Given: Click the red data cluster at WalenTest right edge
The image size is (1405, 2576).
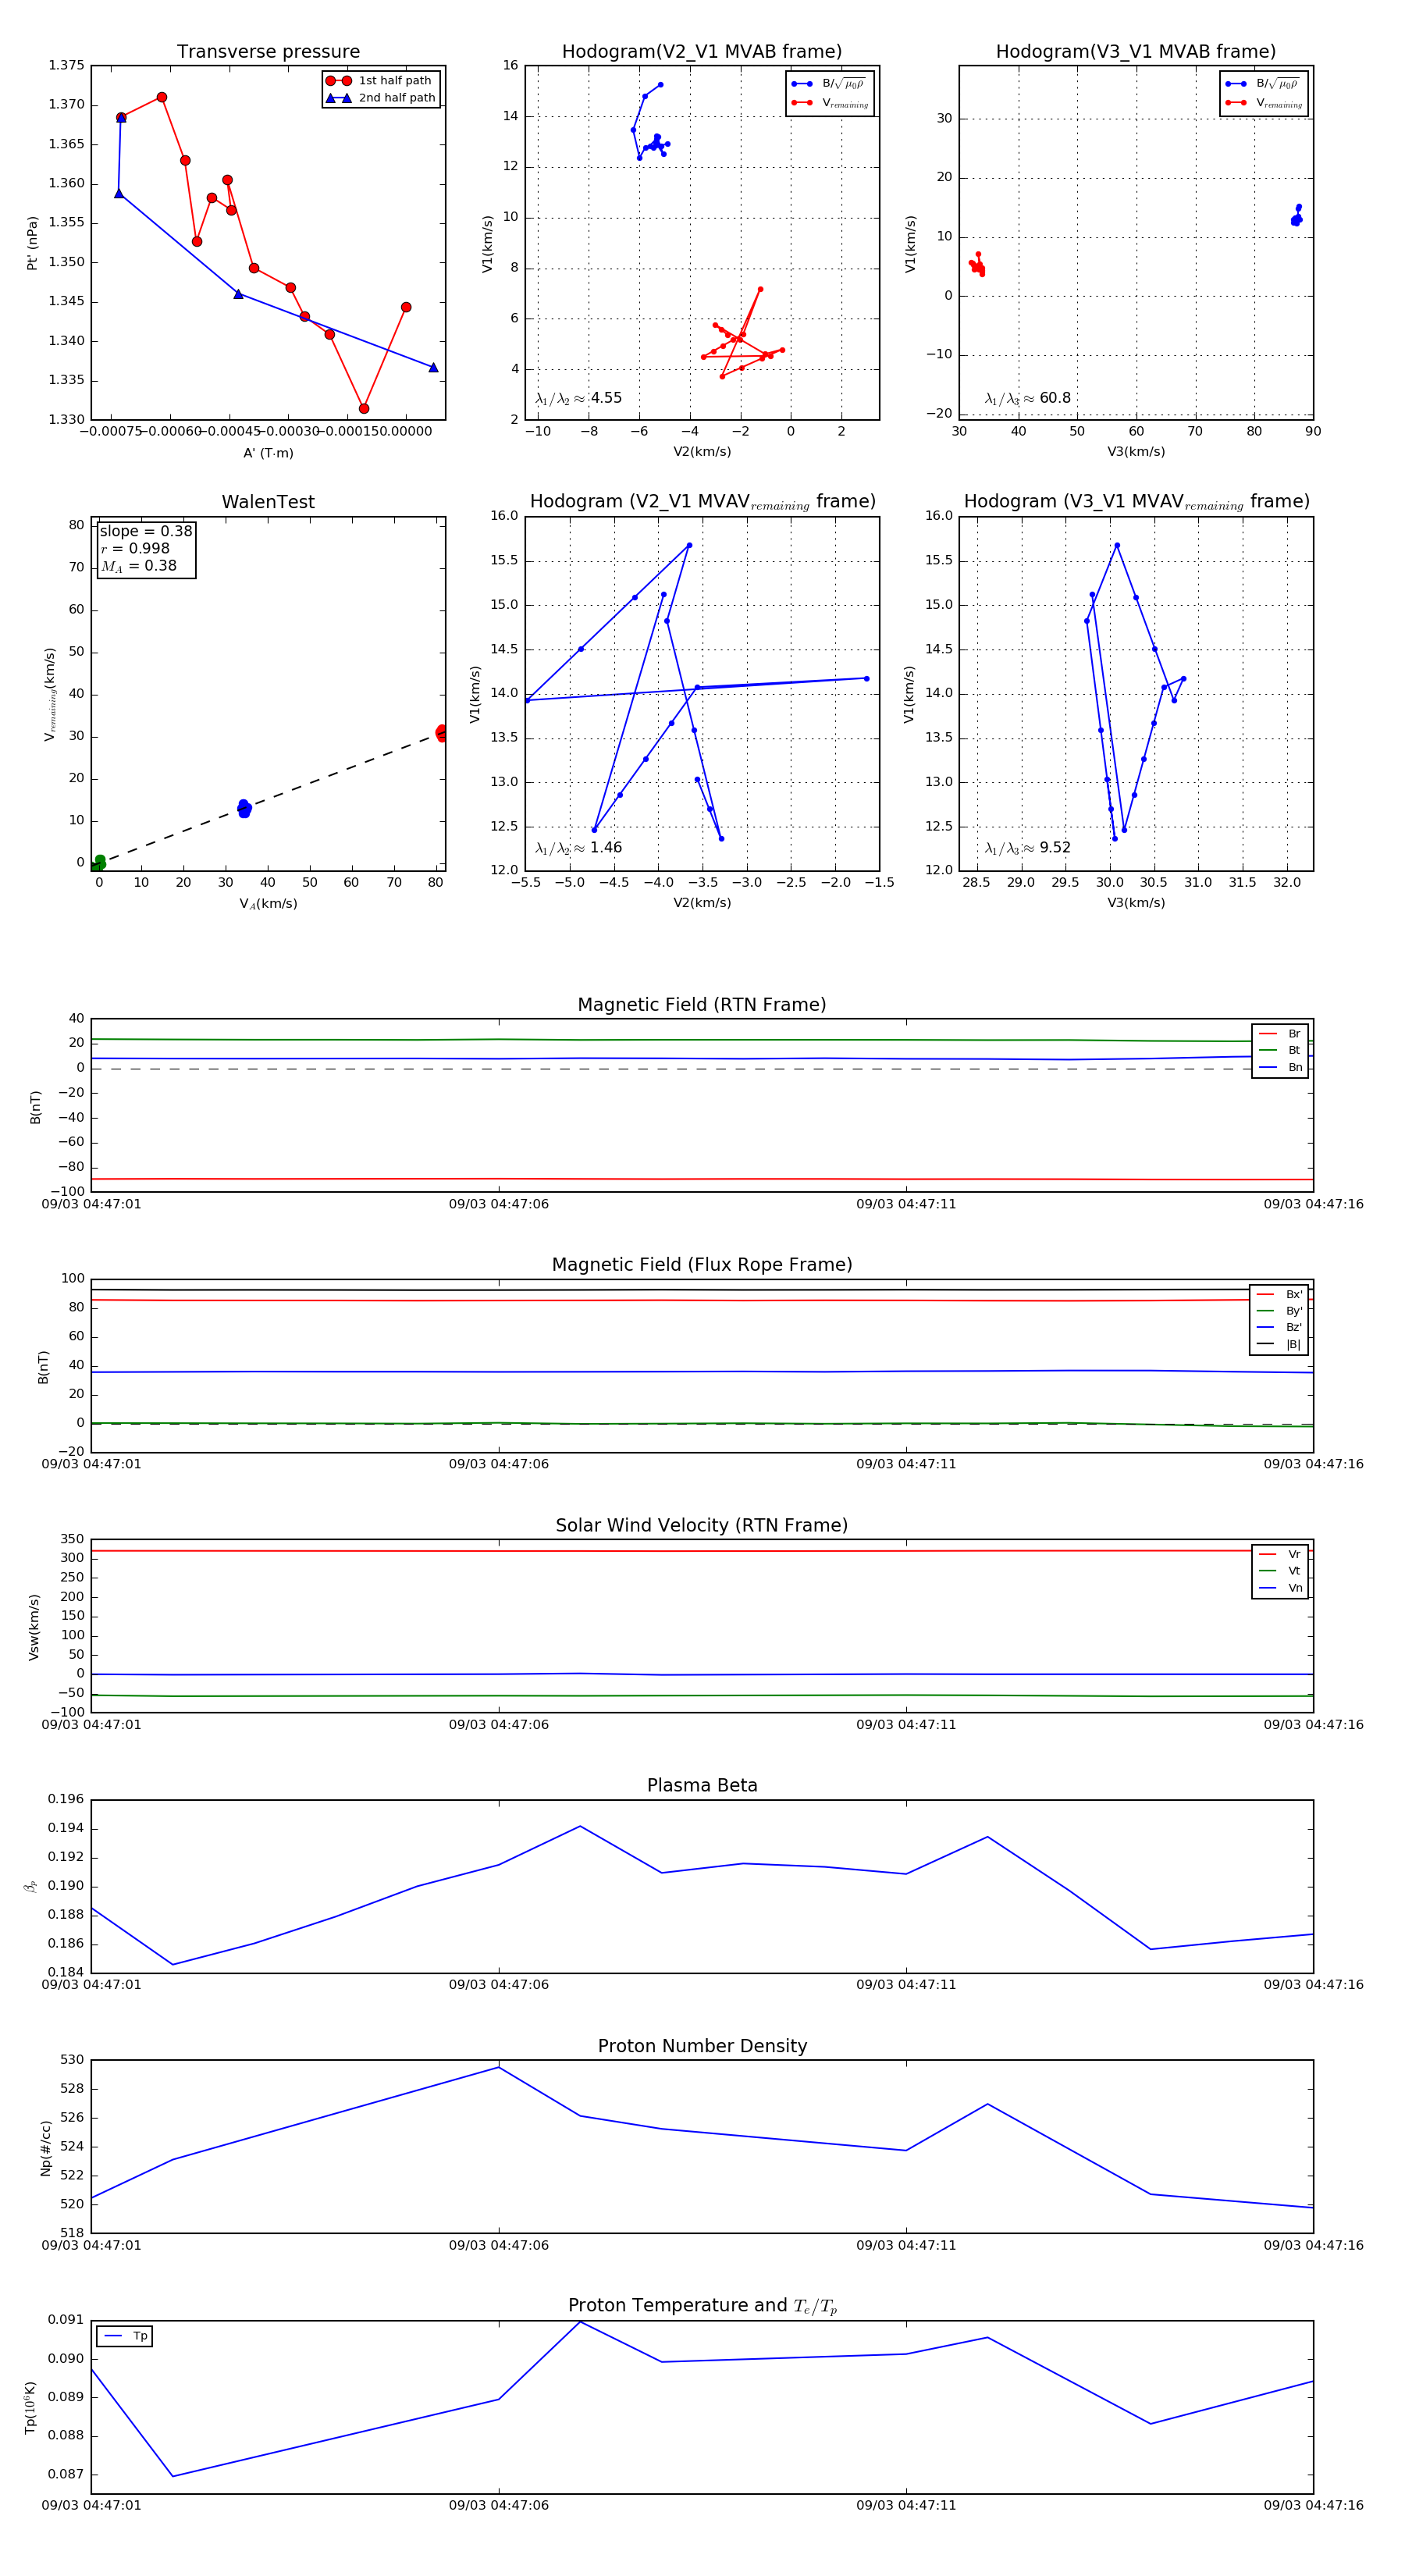Looking at the screenshot, I should pyautogui.click(x=441, y=733).
